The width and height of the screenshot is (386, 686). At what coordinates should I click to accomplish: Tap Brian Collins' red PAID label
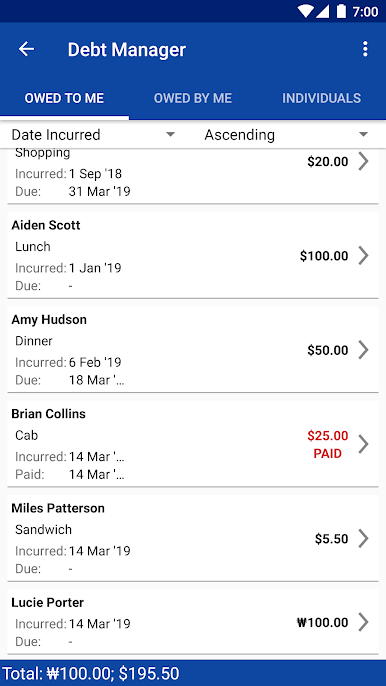point(328,454)
